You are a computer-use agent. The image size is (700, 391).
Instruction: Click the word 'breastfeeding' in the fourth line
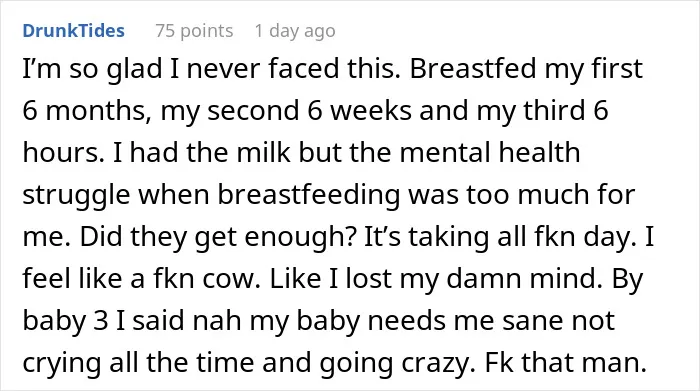tap(308, 196)
